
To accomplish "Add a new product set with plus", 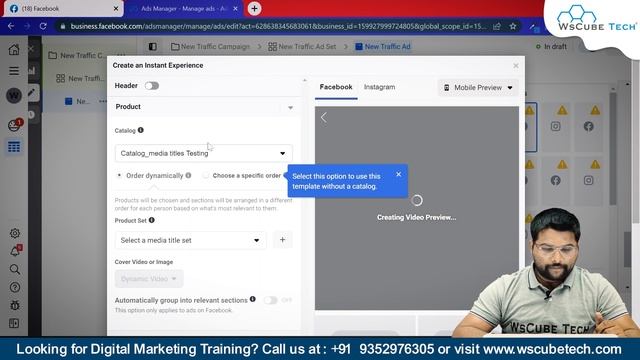I will (x=282, y=240).
